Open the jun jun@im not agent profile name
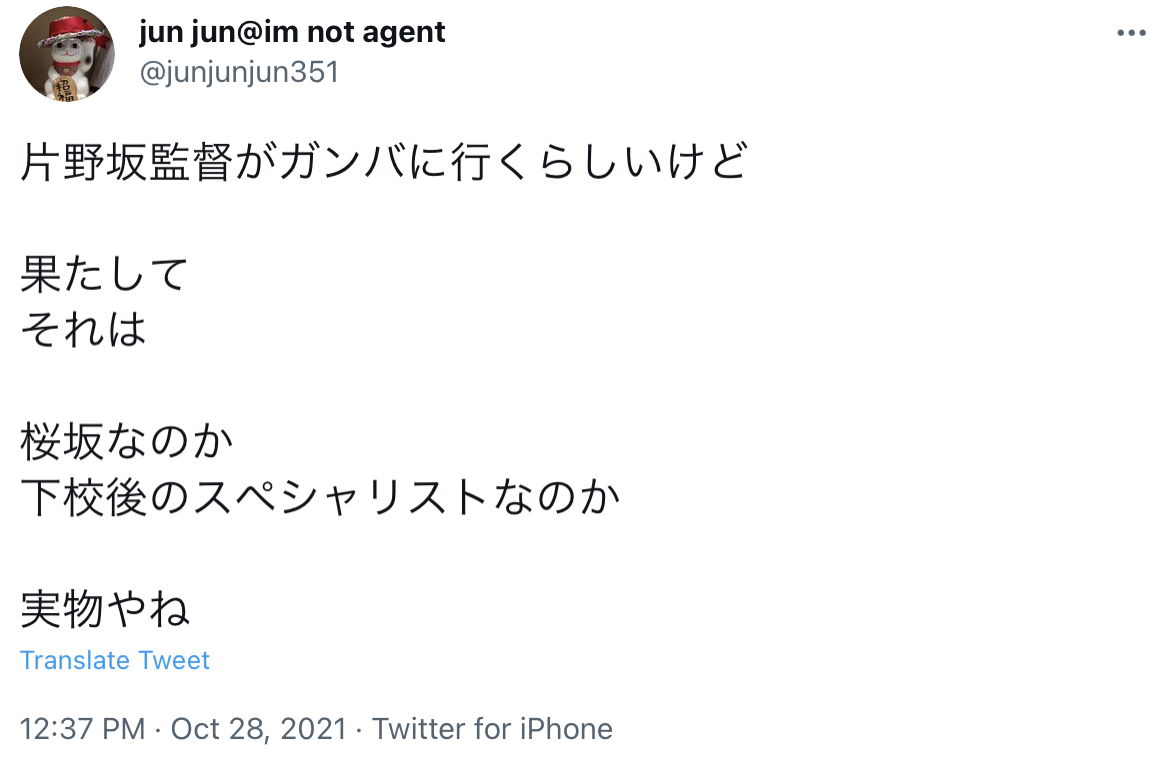Image resolution: width=1158 pixels, height=763 pixels. click(292, 33)
